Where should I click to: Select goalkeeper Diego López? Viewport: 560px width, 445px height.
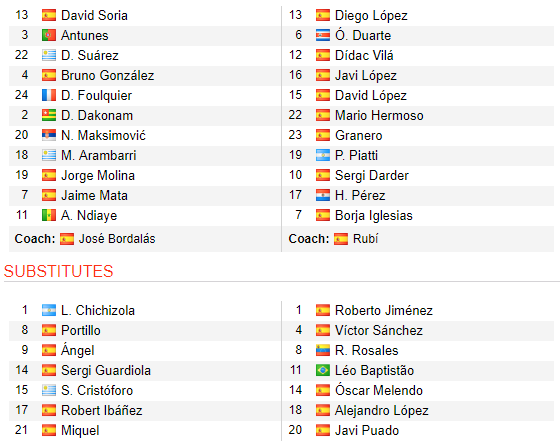pos(371,15)
